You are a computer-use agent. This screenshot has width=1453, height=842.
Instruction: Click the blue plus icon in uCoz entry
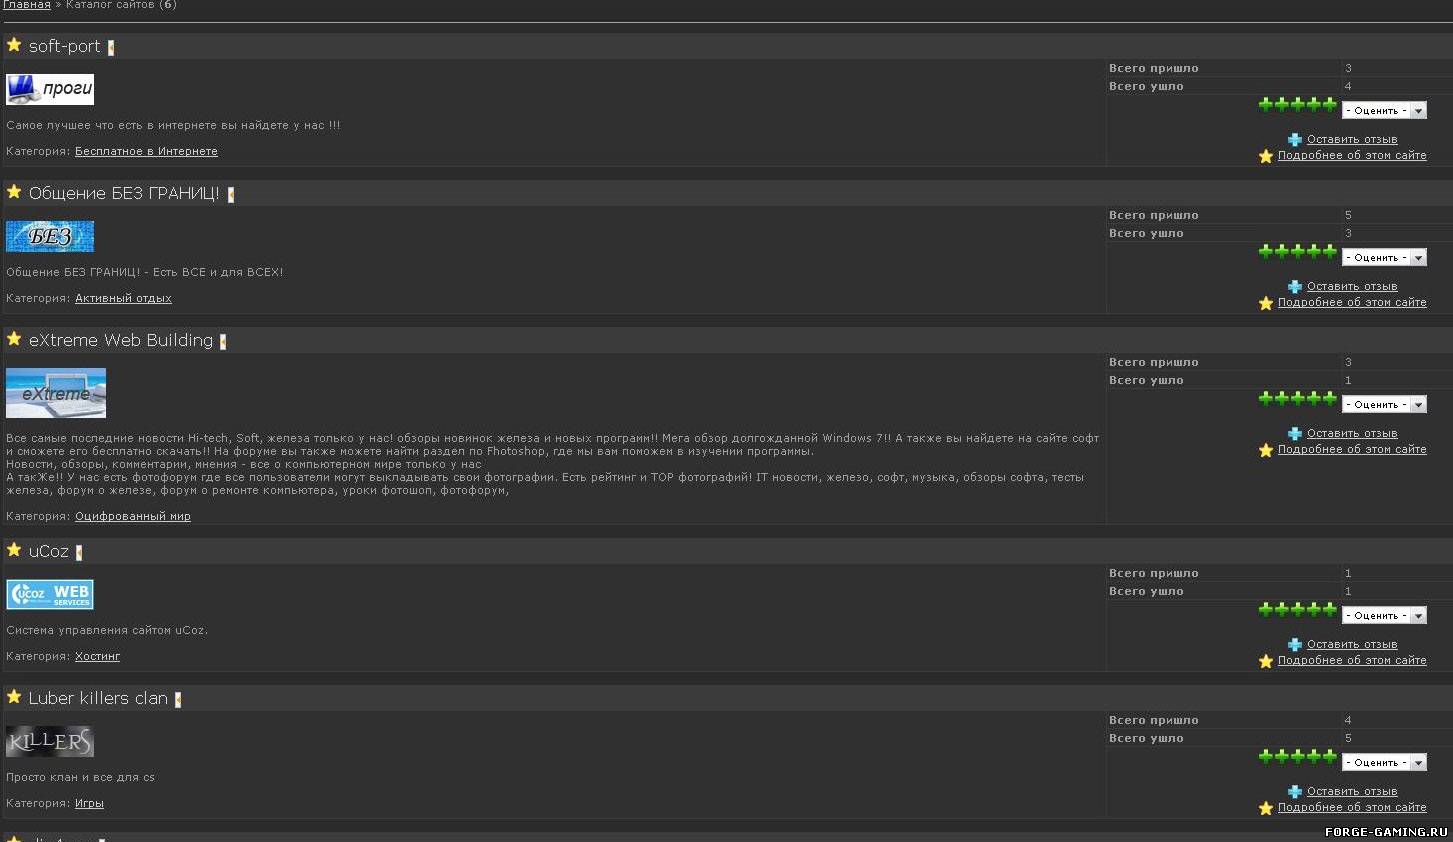[x=1295, y=645]
